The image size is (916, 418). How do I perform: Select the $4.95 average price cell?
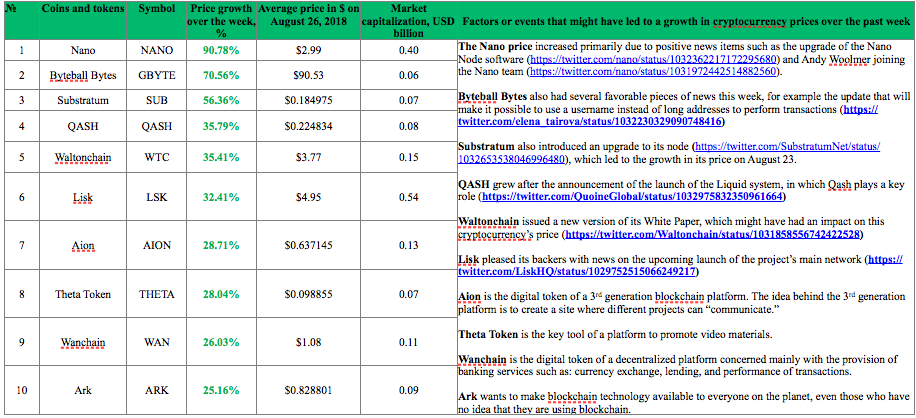click(x=308, y=197)
